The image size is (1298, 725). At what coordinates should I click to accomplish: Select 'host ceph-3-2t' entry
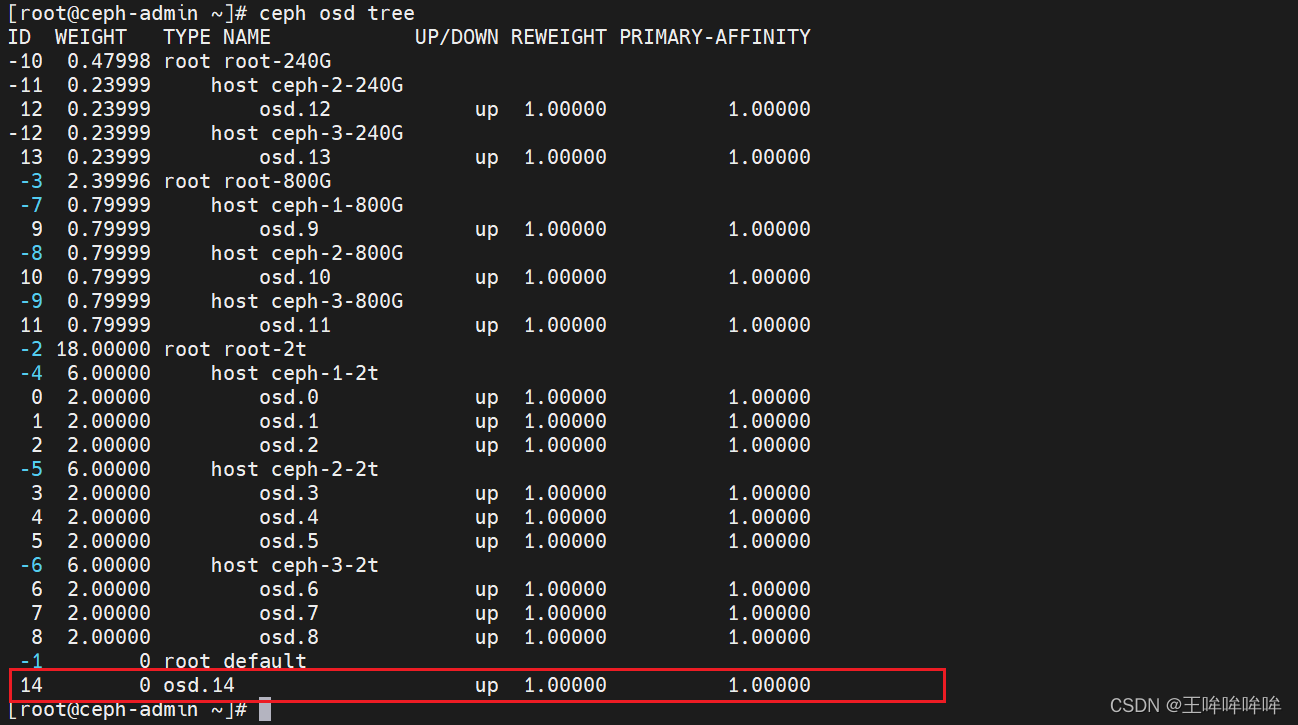point(295,565)
